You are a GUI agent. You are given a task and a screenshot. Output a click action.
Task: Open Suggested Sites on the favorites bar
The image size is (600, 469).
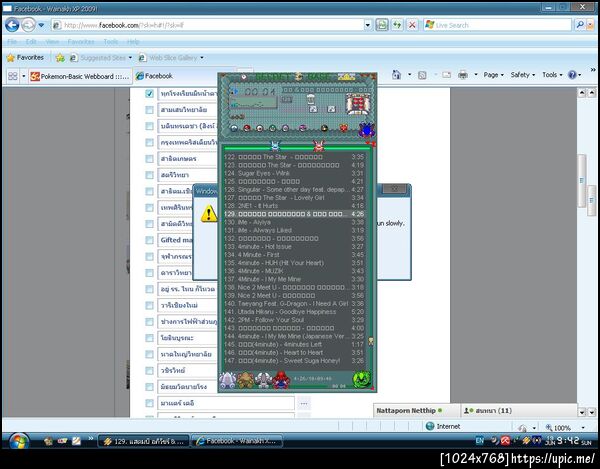(101, 58)
